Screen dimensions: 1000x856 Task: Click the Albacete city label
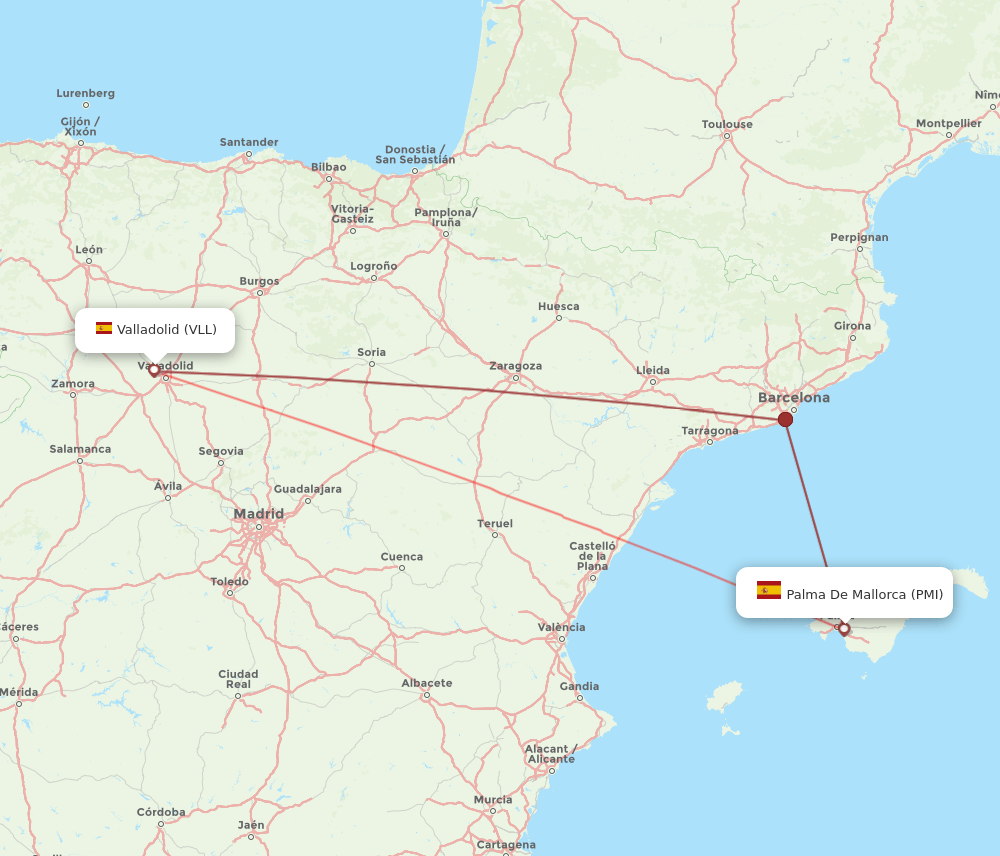click(427, 683)
